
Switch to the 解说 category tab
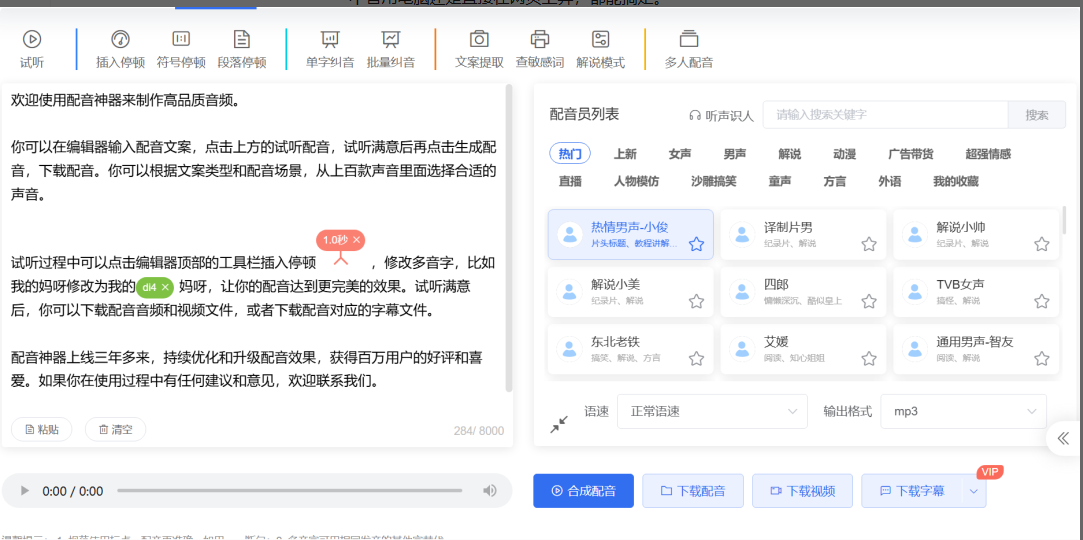[x=789, y=154]
